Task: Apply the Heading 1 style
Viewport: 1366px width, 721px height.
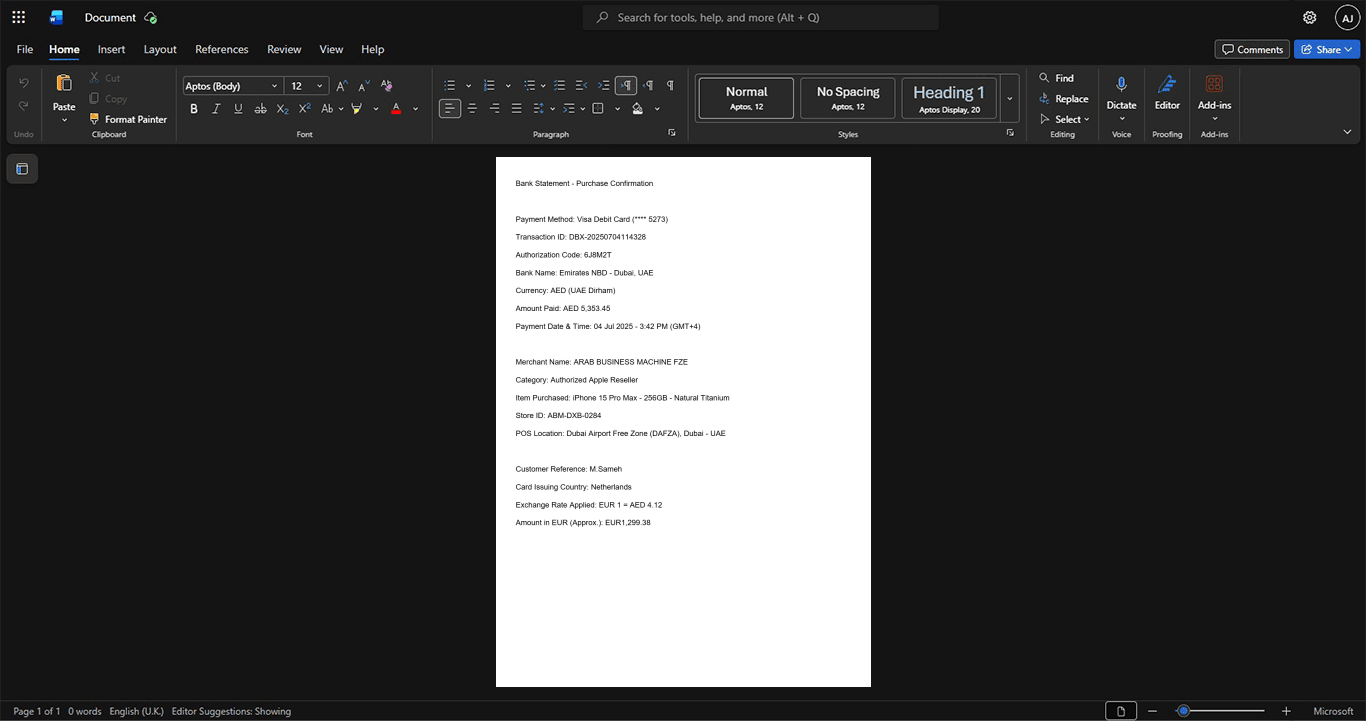Action: tap(949, 99)
